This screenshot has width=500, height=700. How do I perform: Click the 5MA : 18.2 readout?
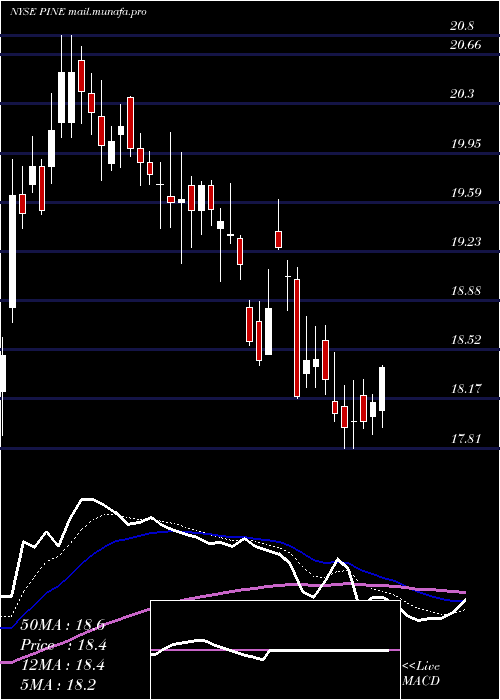pos(58,684)
